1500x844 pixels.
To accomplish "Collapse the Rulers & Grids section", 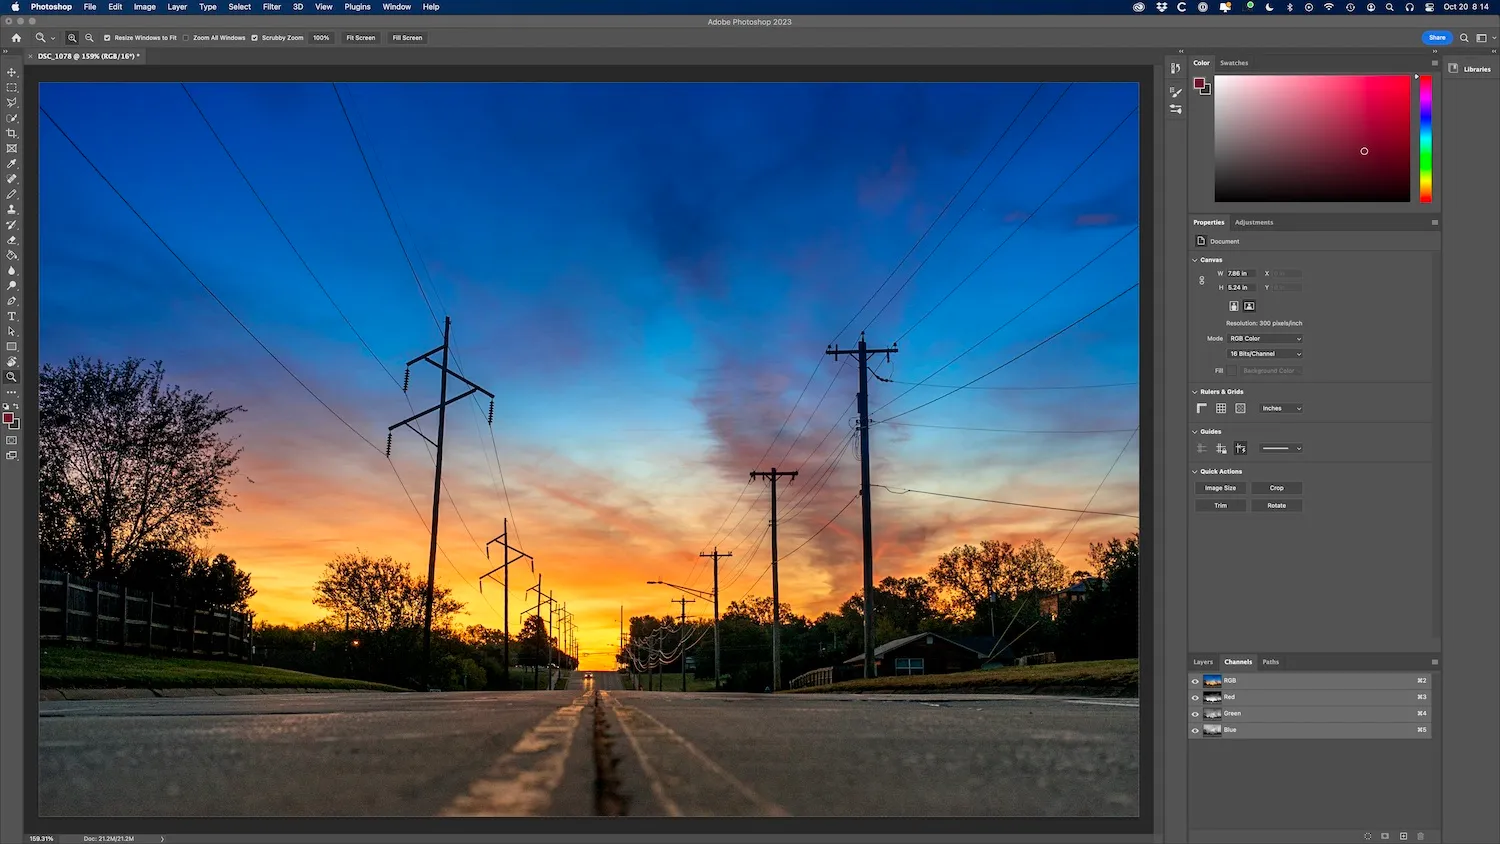I will (1195, 392).
